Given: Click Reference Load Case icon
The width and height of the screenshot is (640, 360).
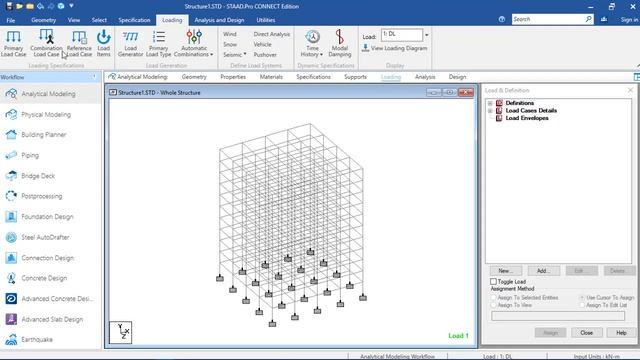Looking at the screenshot, I should [x=79, y=43].
